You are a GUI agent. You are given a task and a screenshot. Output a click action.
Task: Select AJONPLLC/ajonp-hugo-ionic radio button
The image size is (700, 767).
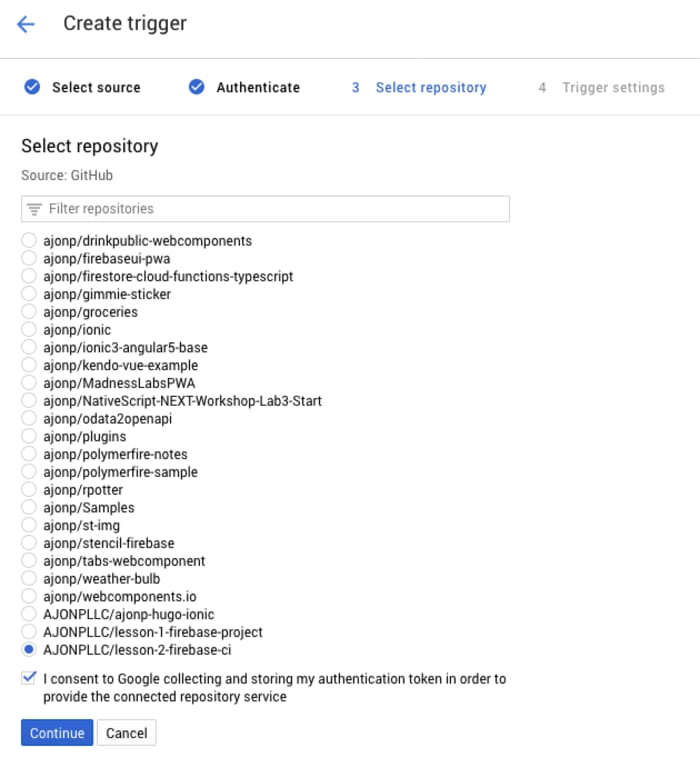coord(29,615)
